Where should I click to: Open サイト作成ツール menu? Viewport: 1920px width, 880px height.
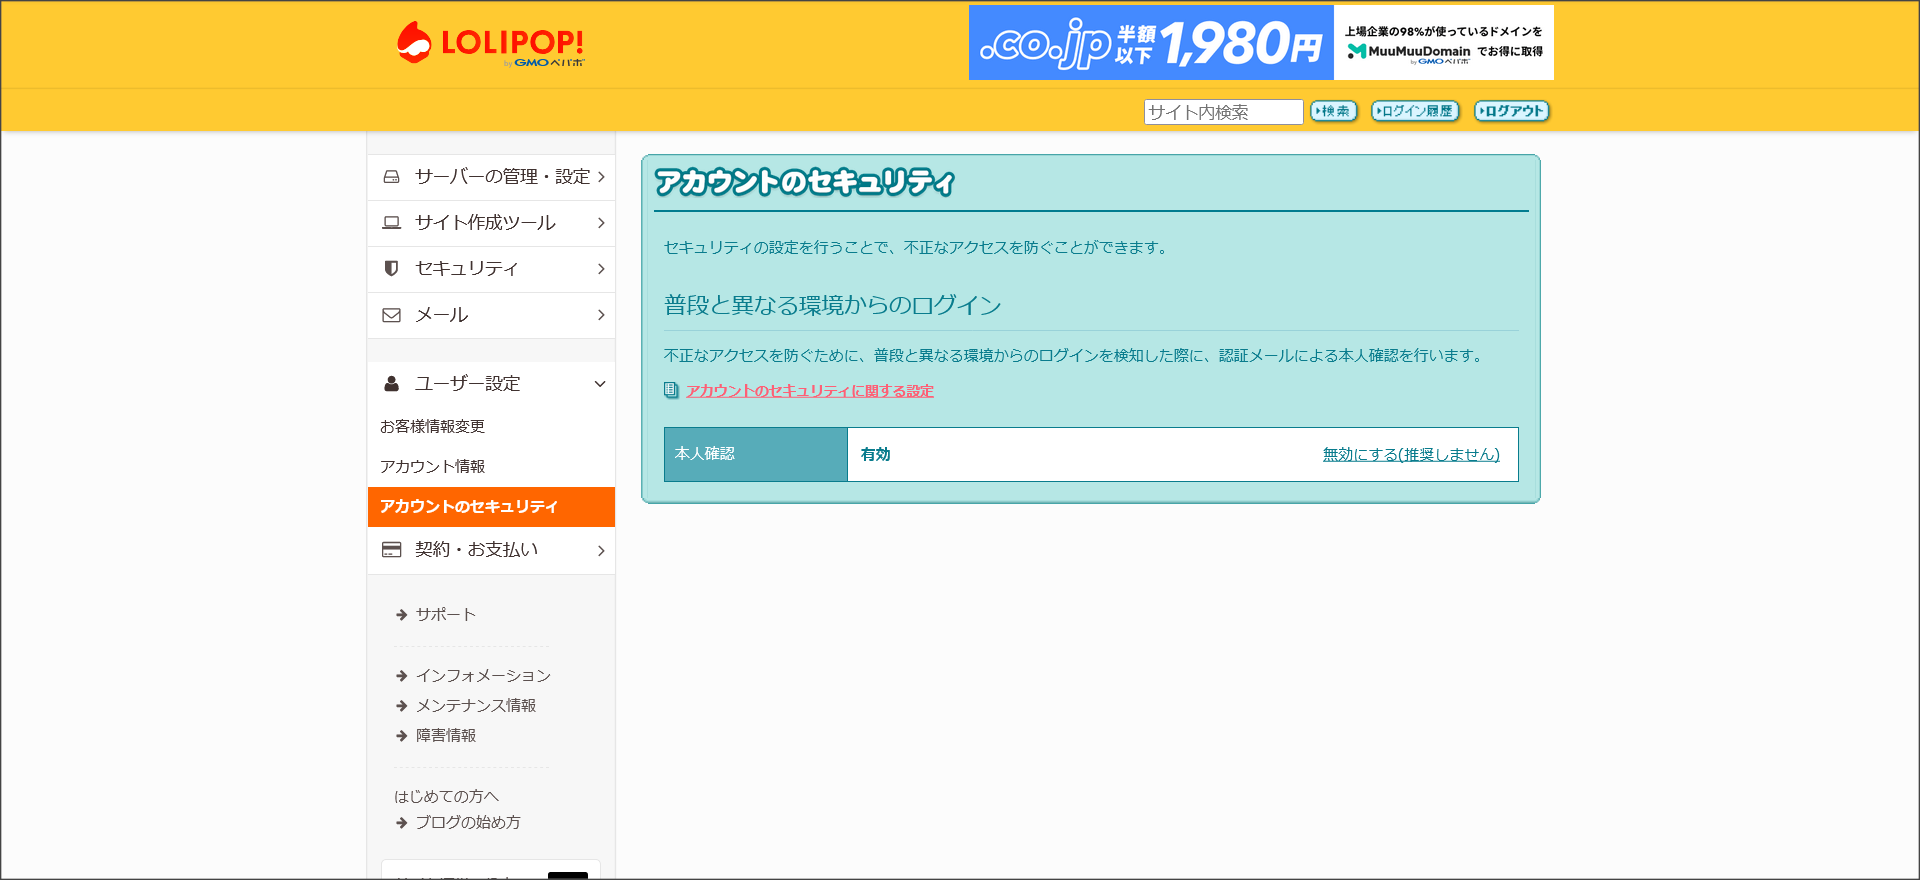[x=491, y=223]
